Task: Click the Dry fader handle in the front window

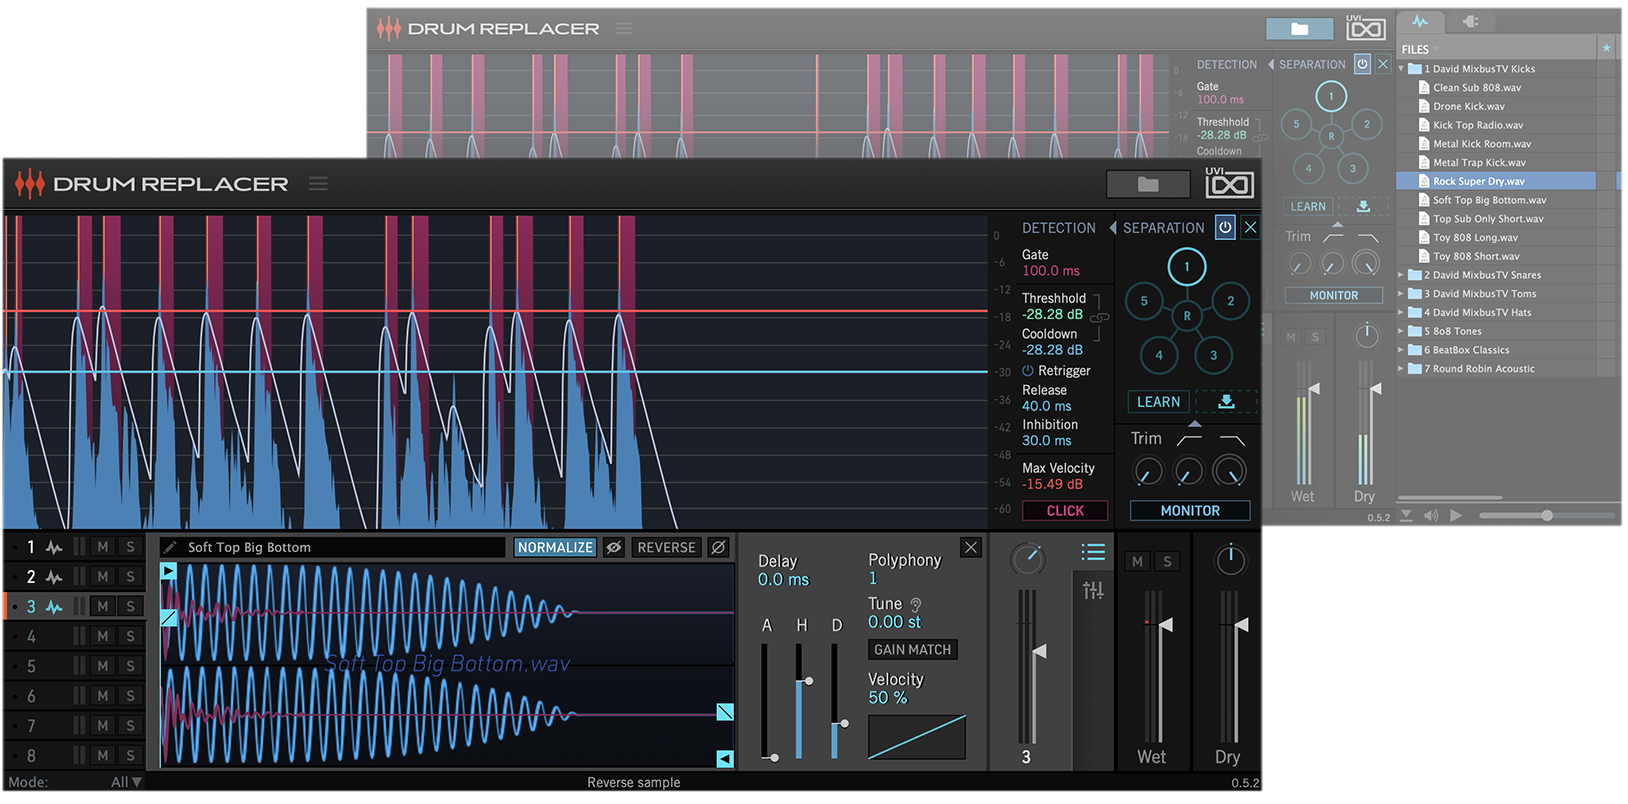Action: [1241, 625]
